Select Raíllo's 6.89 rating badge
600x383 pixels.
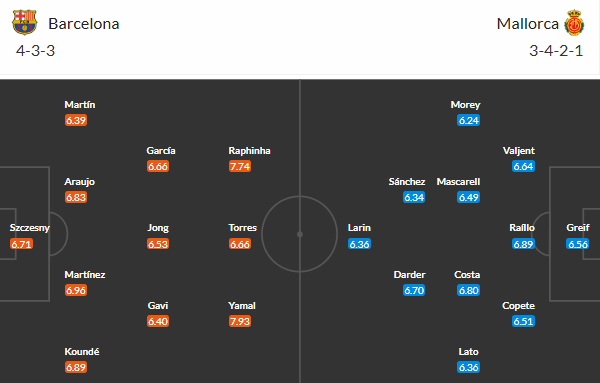(x=523, y=244)
